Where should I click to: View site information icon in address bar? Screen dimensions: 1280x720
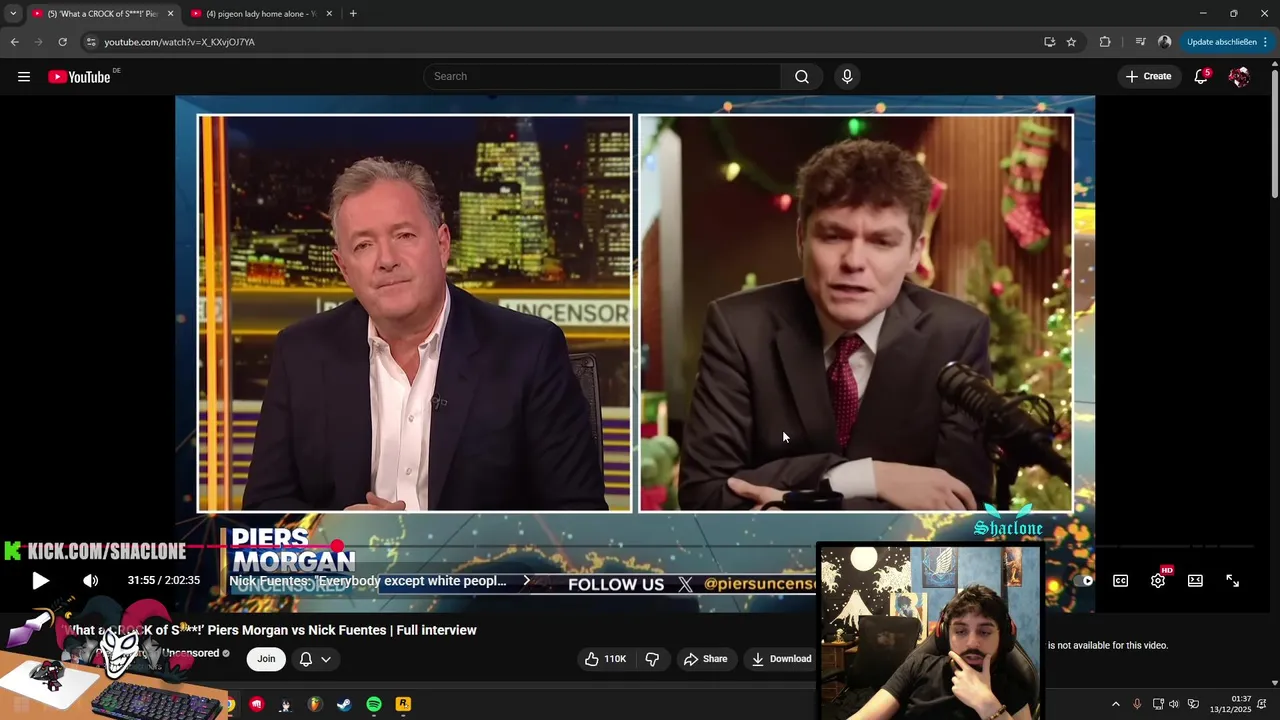91,42
